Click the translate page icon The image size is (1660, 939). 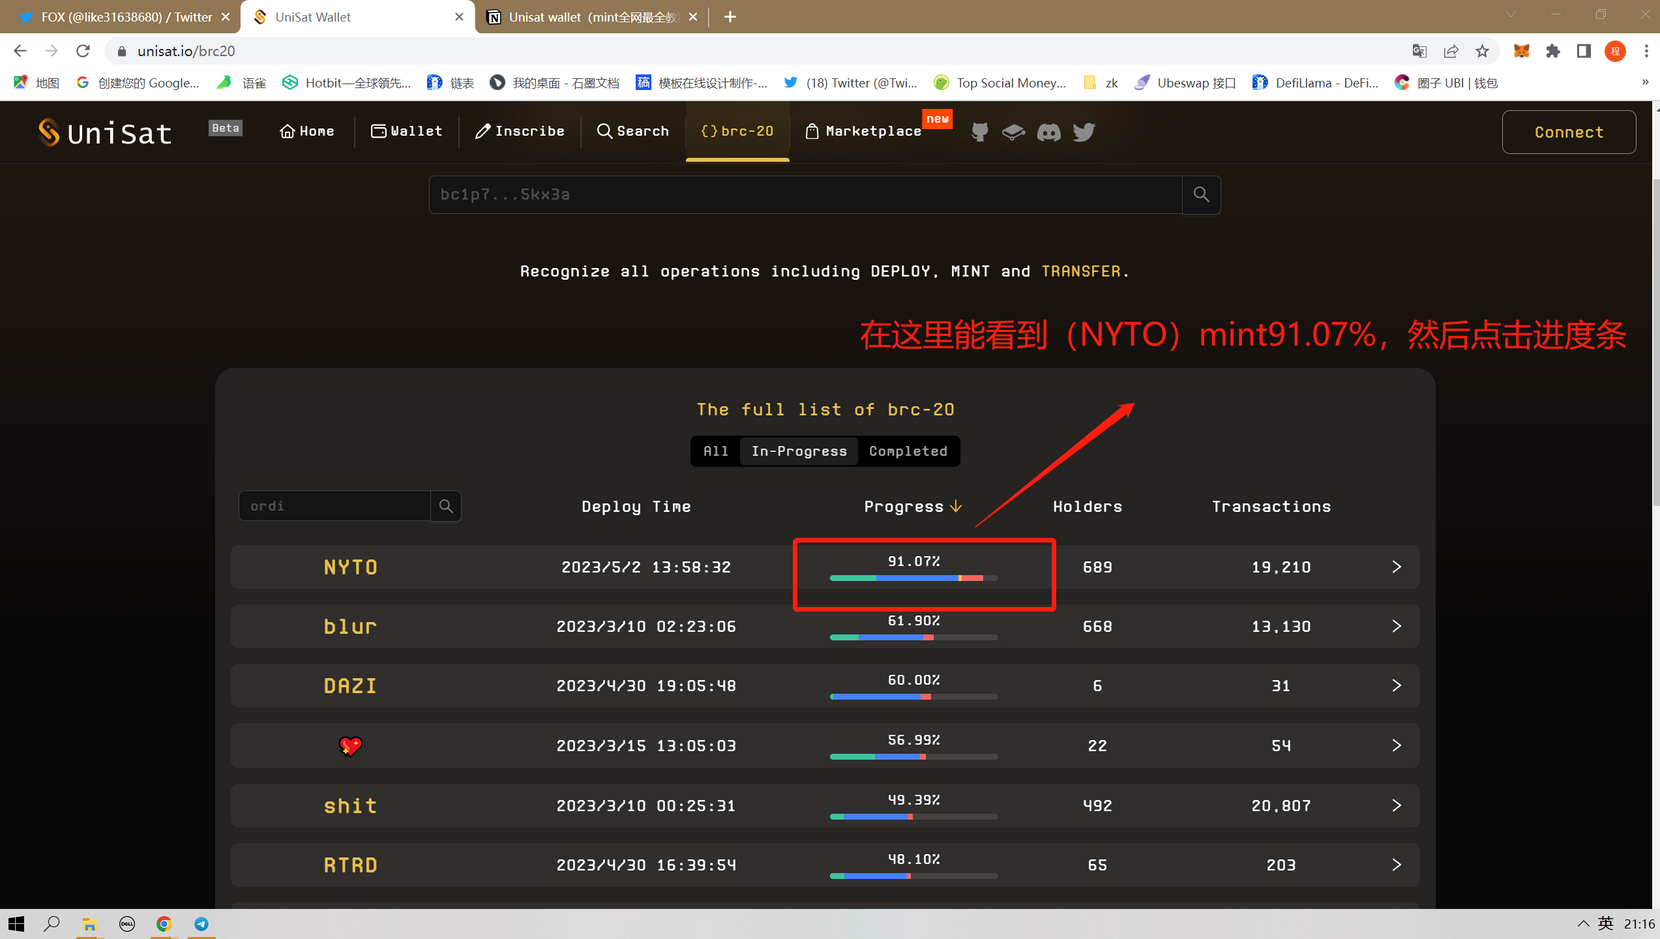[1419, 51]
